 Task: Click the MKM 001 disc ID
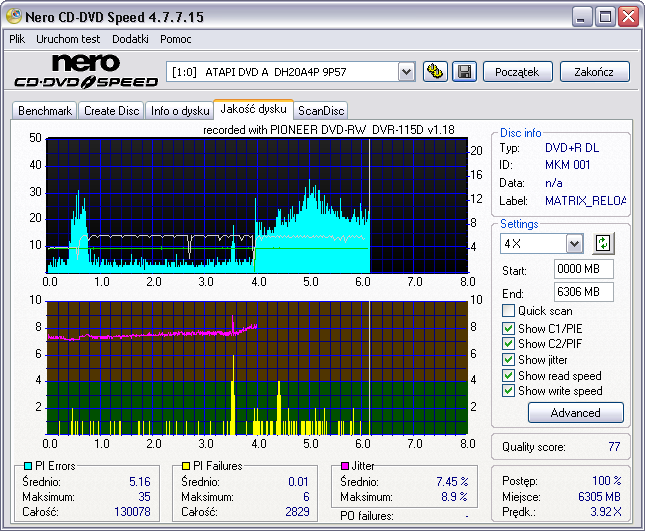[567, 165]
